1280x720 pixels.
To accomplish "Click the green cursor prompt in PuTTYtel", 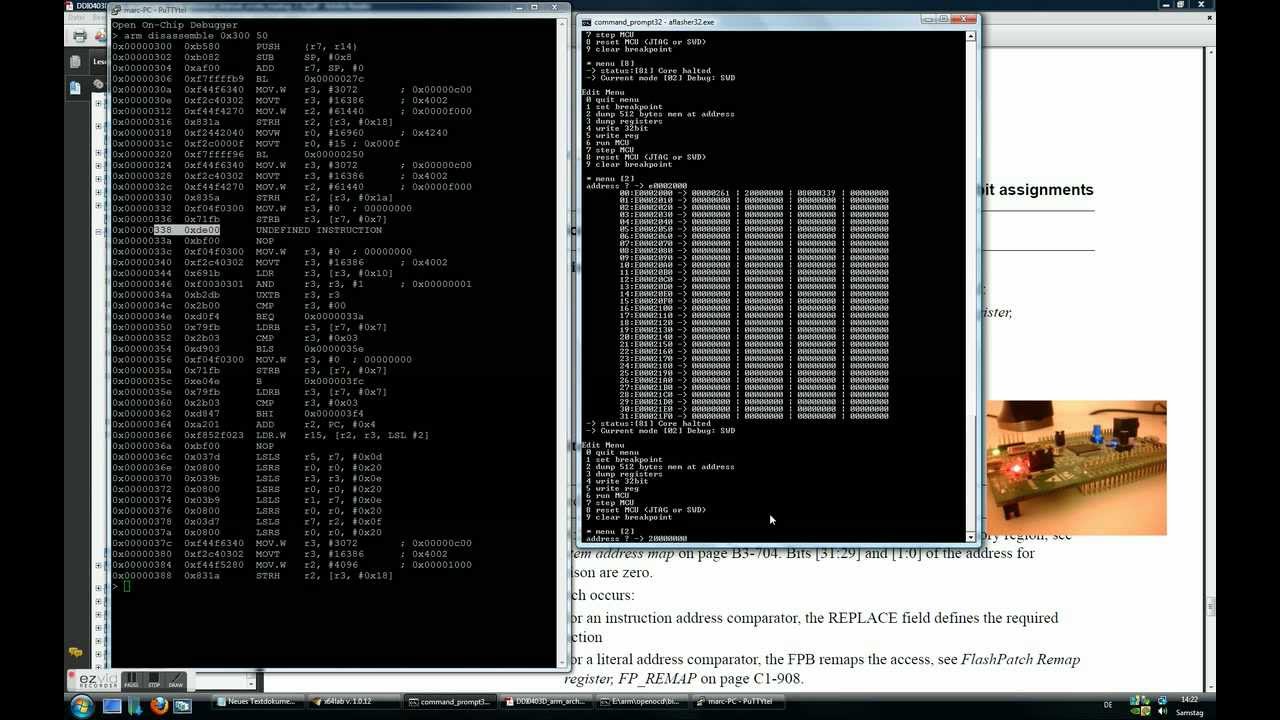I will click(x=126, y=586).
